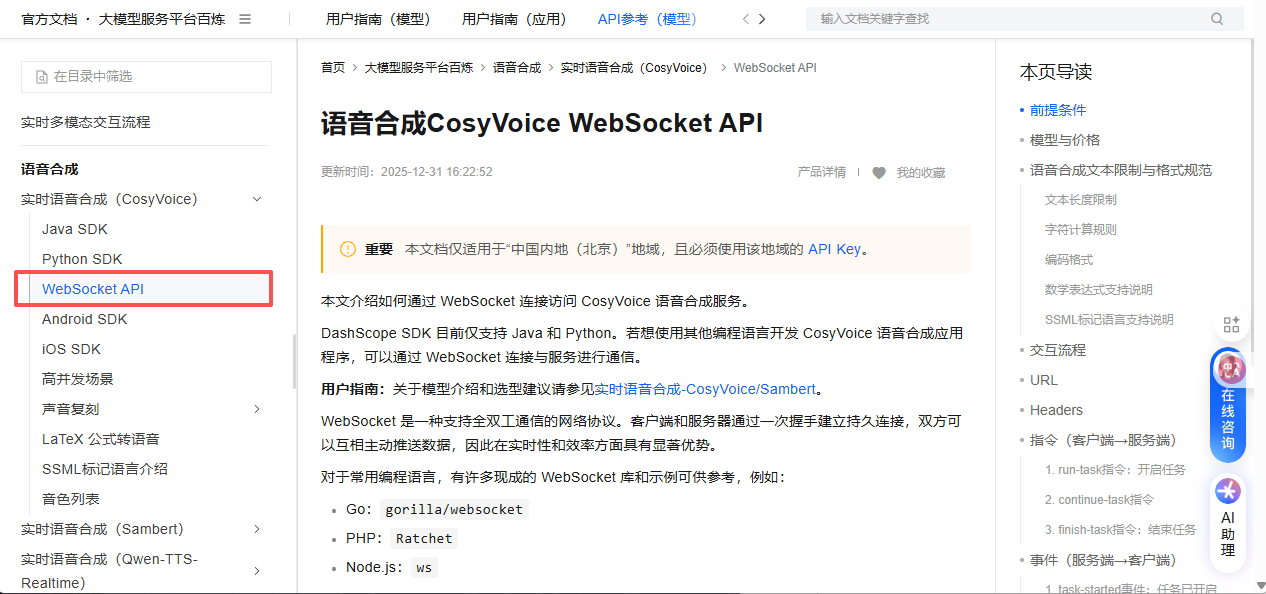Image resolution: width=1266 pixels, height=594 pixels.
Task: Switch to 用户指南（模型） tab
Action: 377,19
